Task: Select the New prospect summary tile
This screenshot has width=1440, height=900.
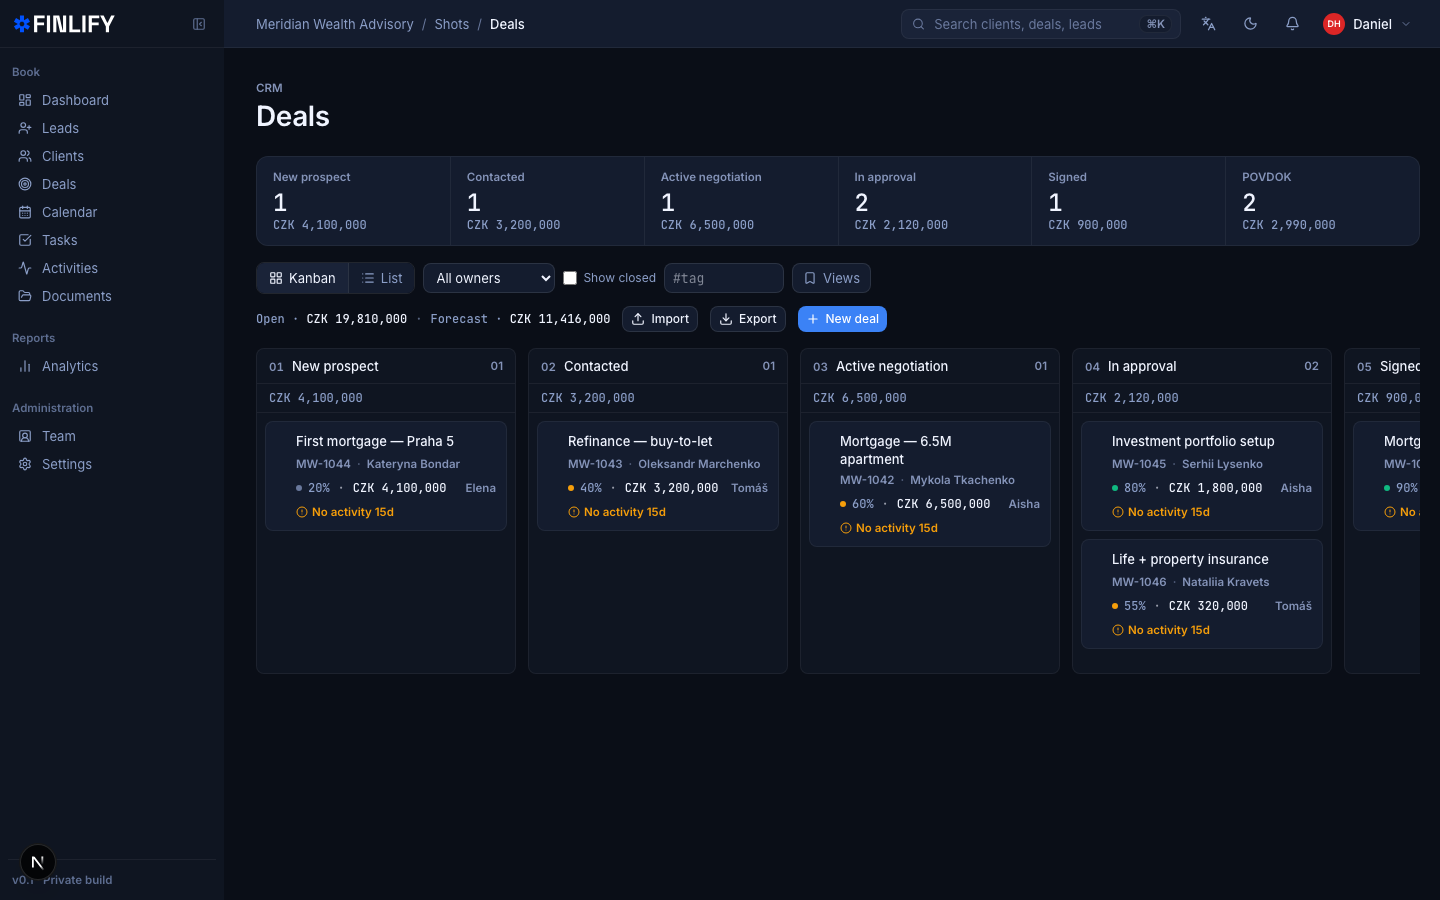Action: coord(354,201)
